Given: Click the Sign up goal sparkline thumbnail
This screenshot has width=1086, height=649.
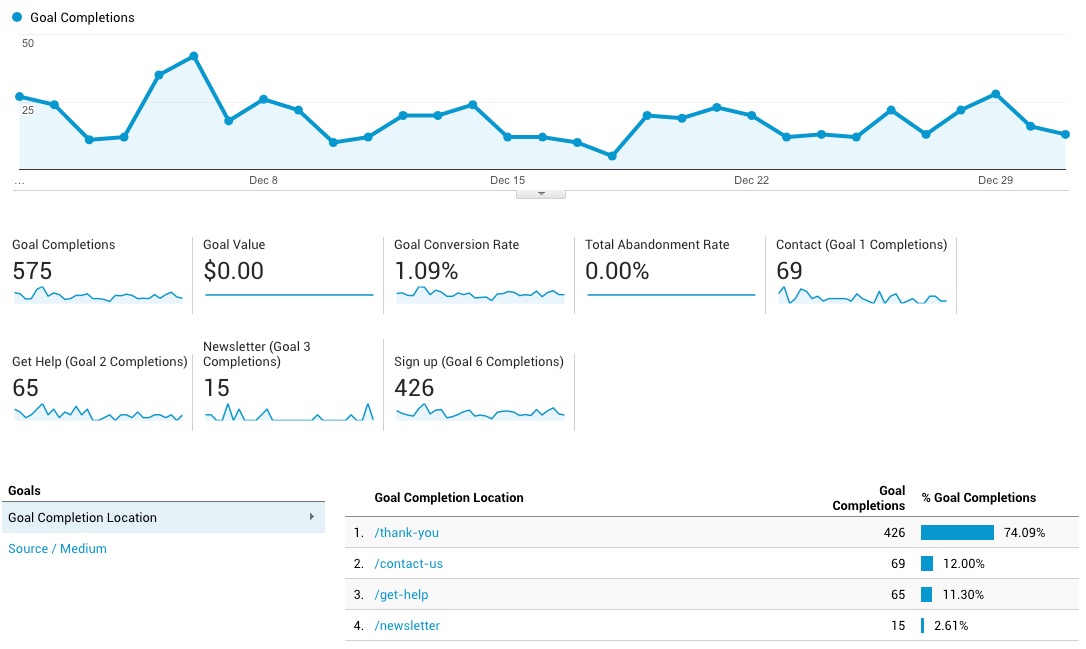Looking at the screenshot, I should point(480,412).
